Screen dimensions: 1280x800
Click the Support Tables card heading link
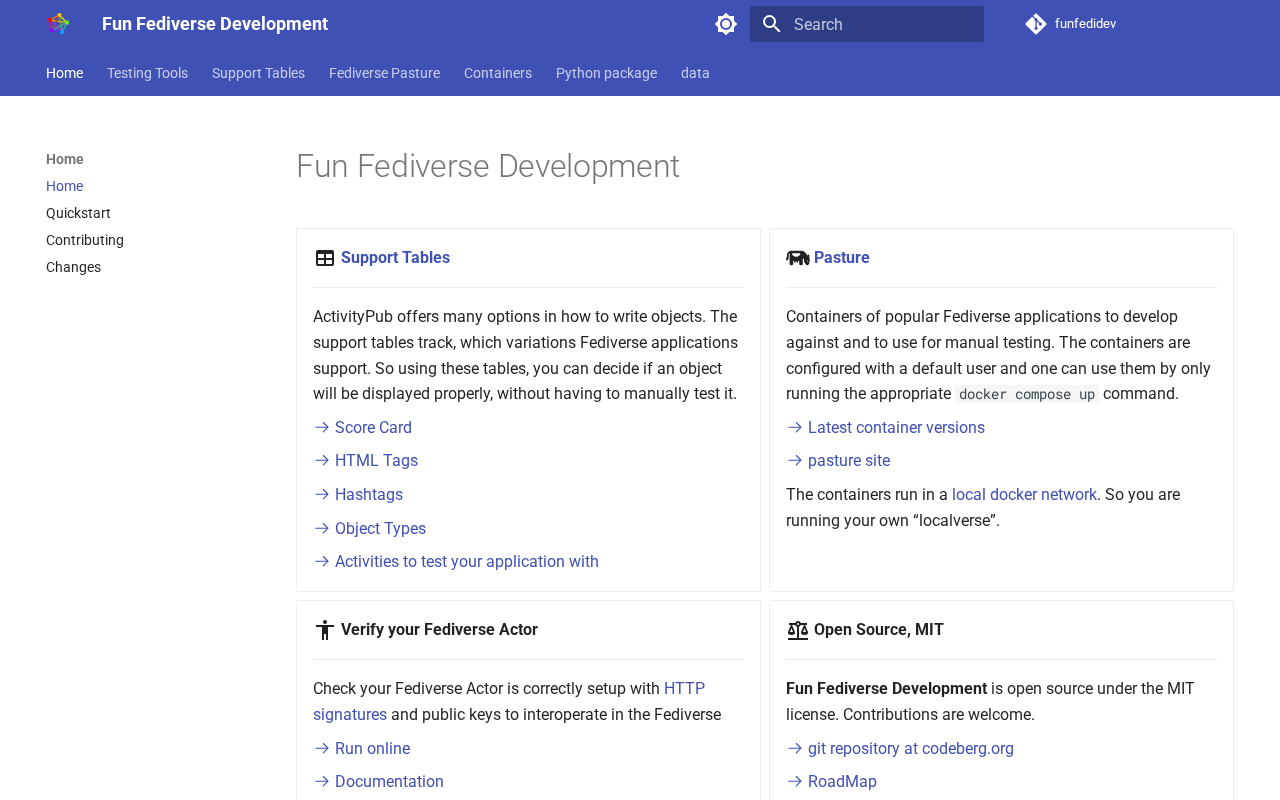coord(395,258)
